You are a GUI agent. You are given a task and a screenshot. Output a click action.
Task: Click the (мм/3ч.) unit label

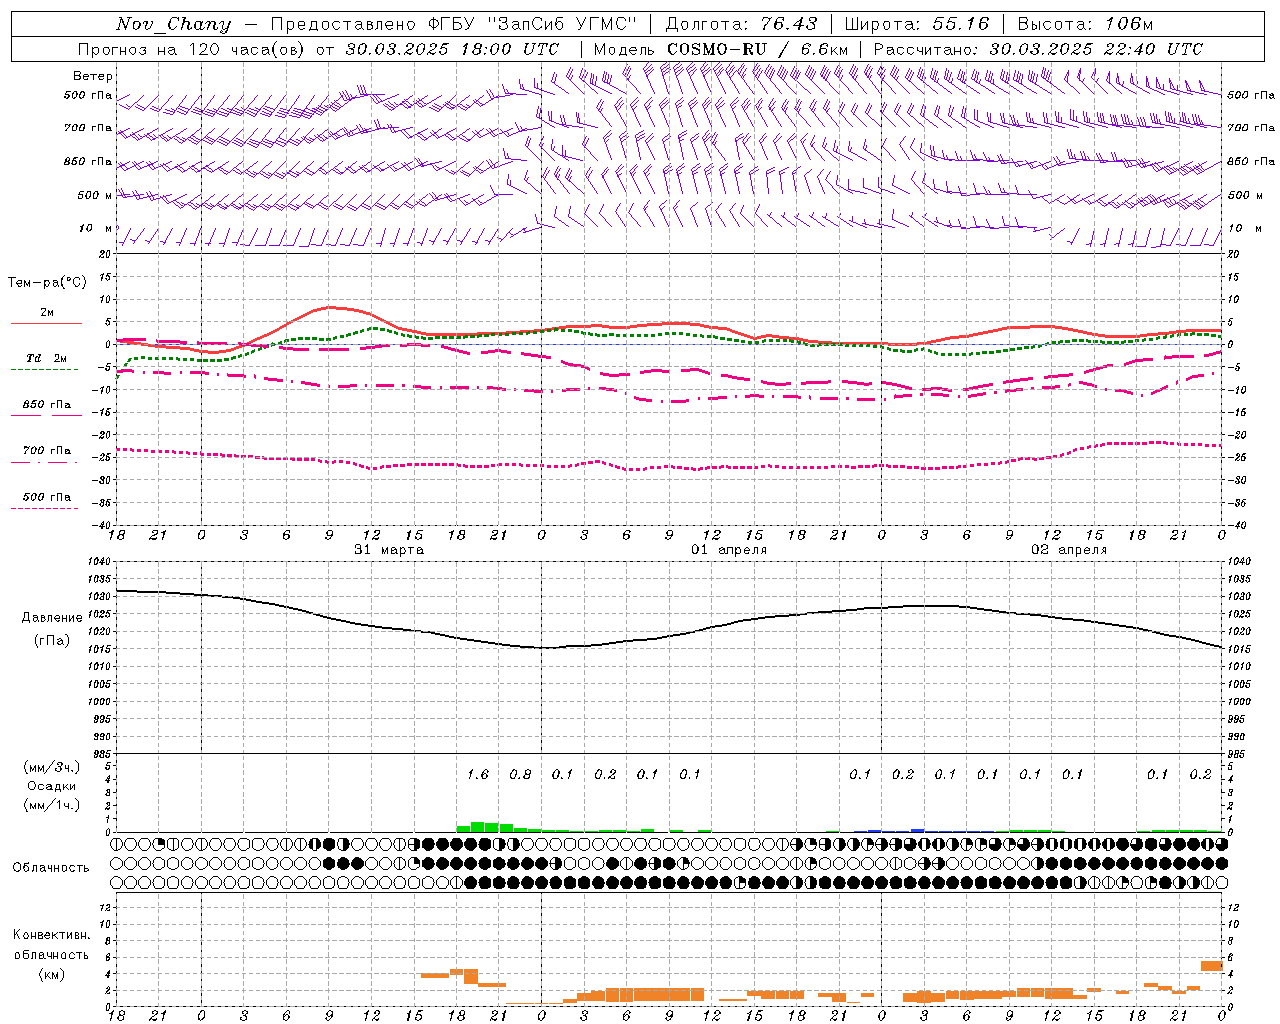pos(52,767)
